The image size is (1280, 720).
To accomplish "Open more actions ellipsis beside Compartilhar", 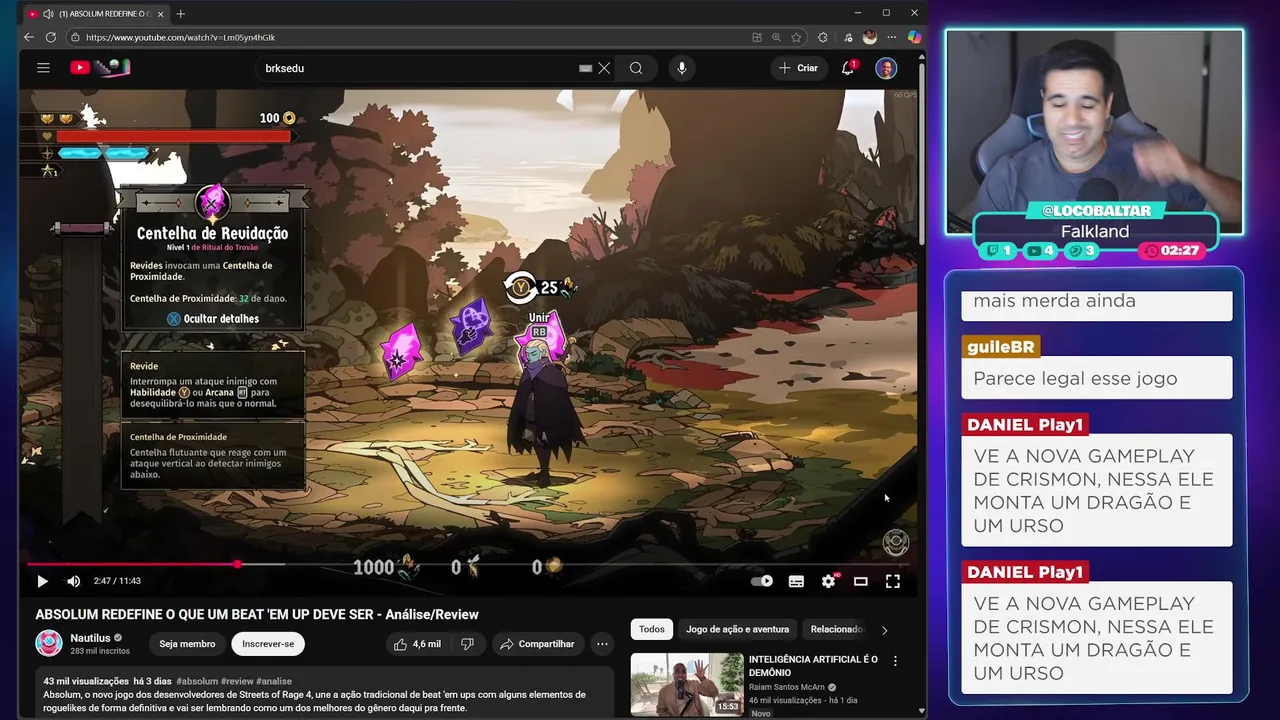I will tap(602, 644).
